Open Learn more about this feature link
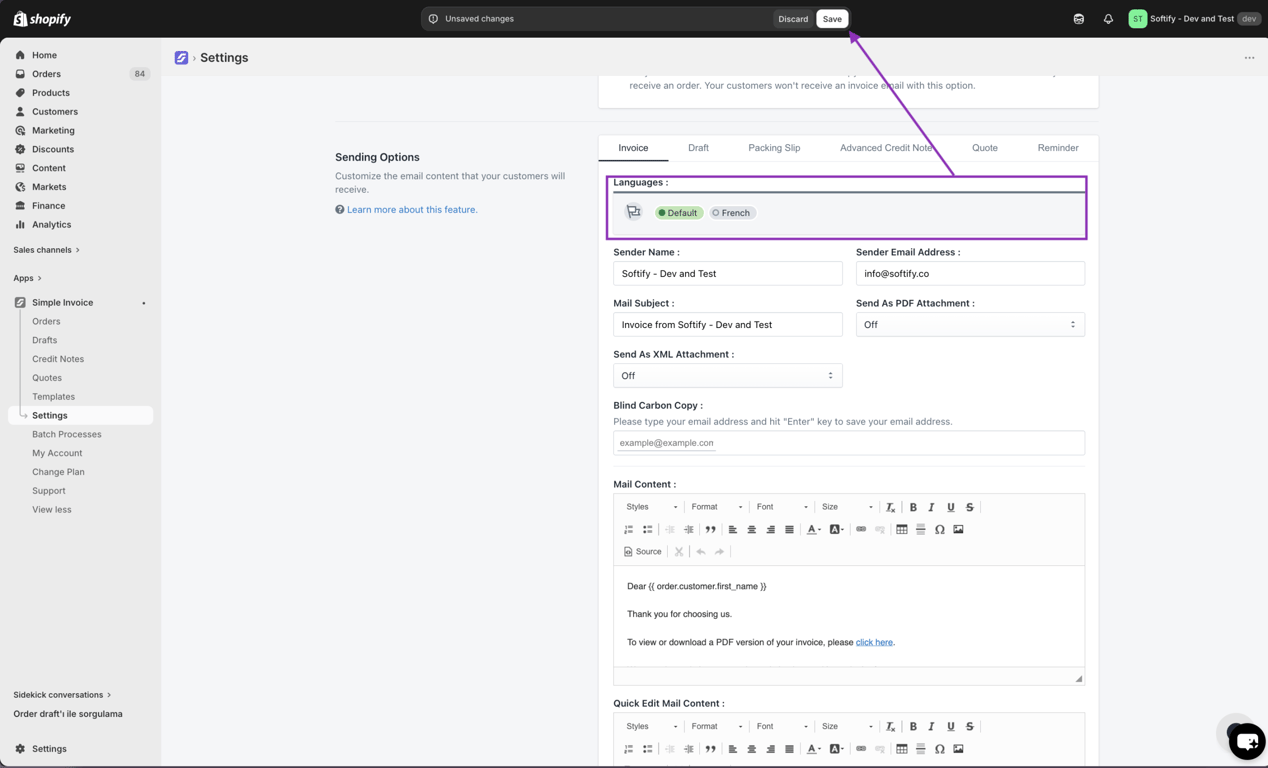The height and width of the screenshot is (768, 1268). pyautogui.click(x=412, y=210)
